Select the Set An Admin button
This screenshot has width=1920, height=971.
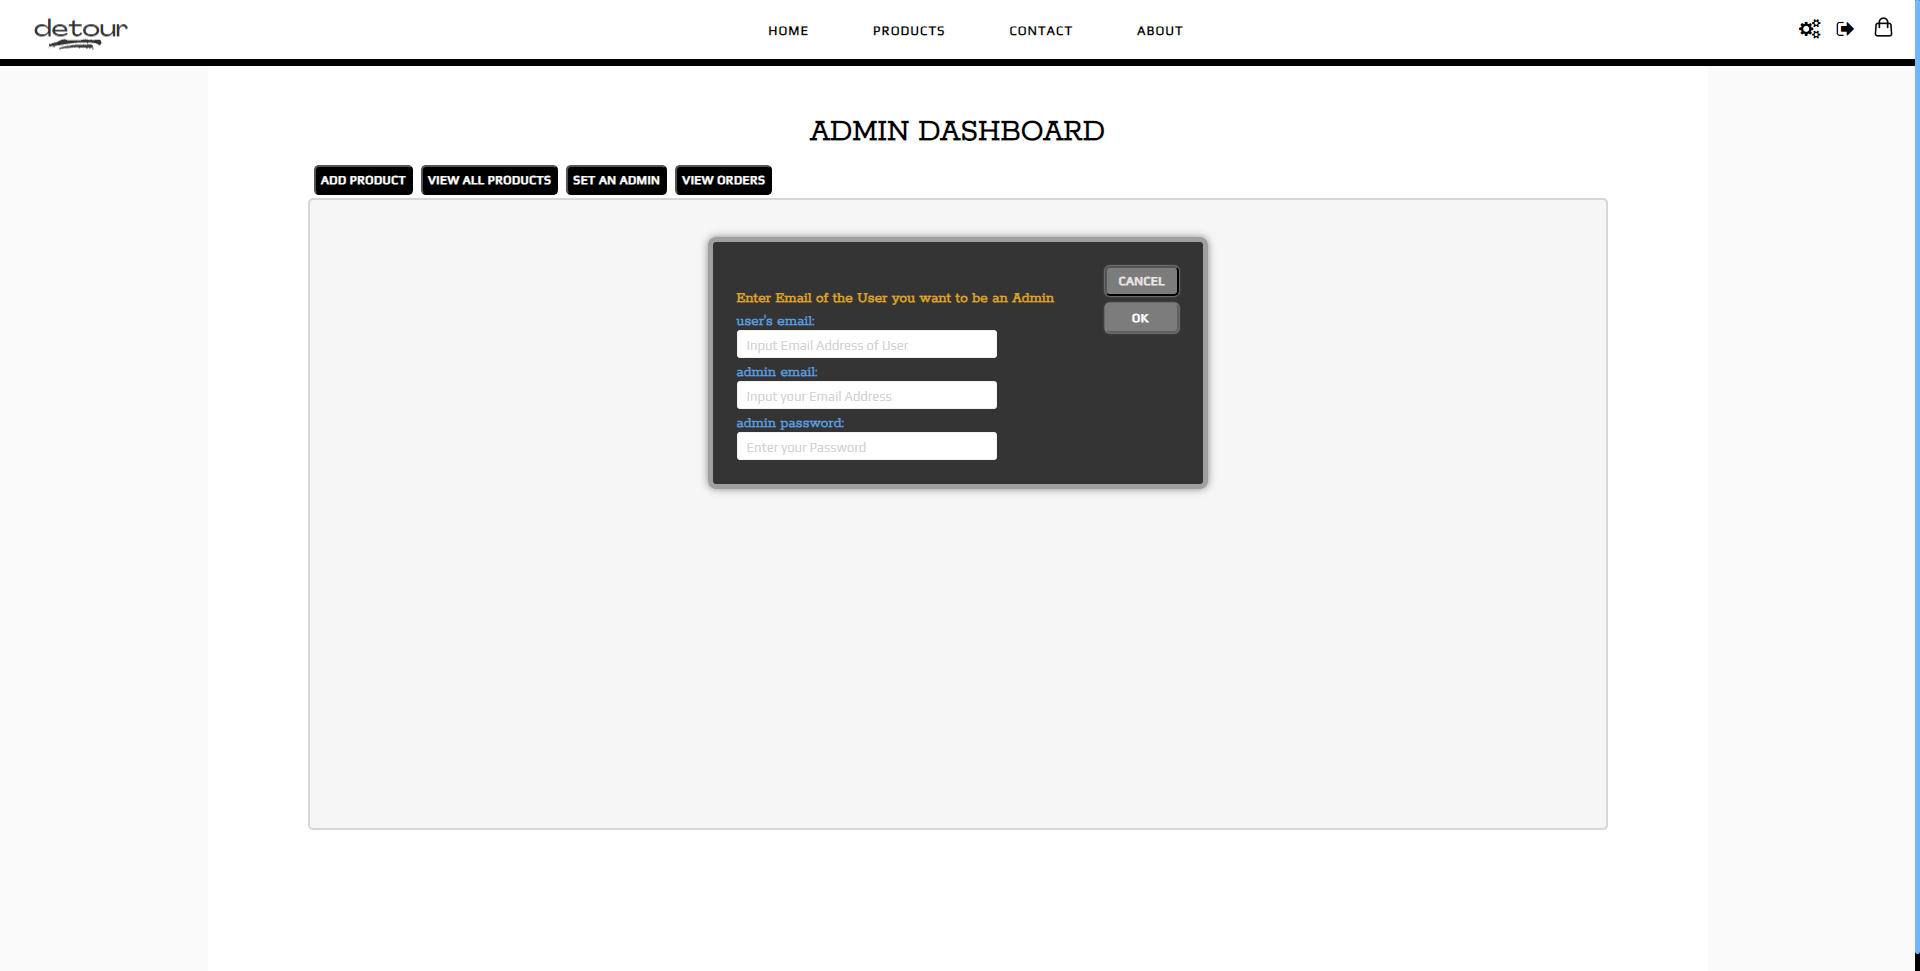616,180
